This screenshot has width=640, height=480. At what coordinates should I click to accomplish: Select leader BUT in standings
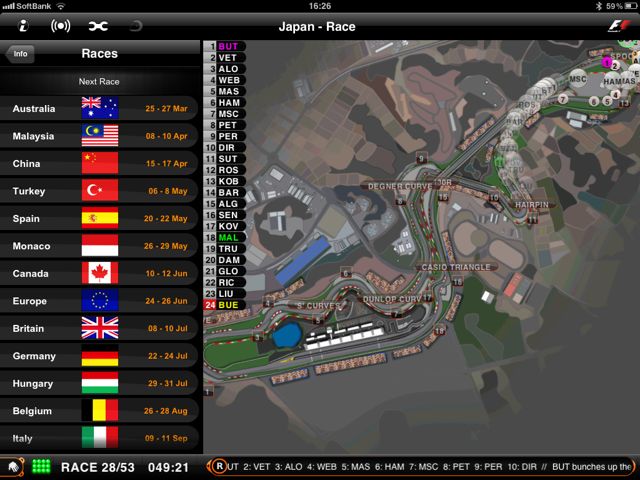(224, 46)
